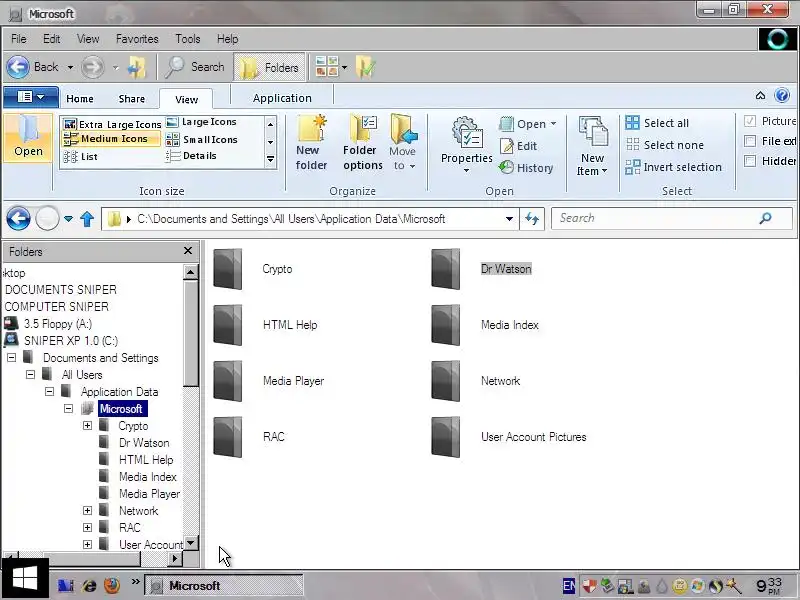This screenshot has width=800, height=600.
Task: Open the blue application menu button
Action: pyautogui.click(x=31, y=96)
